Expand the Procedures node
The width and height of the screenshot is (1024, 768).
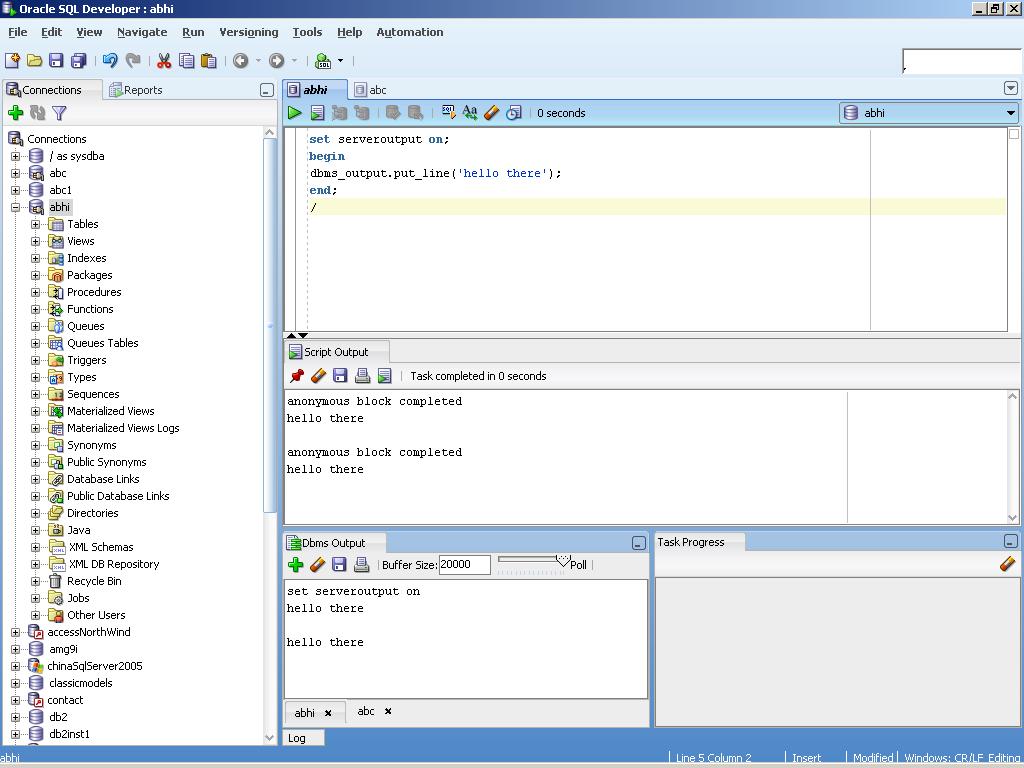click(x=35, y=293)
